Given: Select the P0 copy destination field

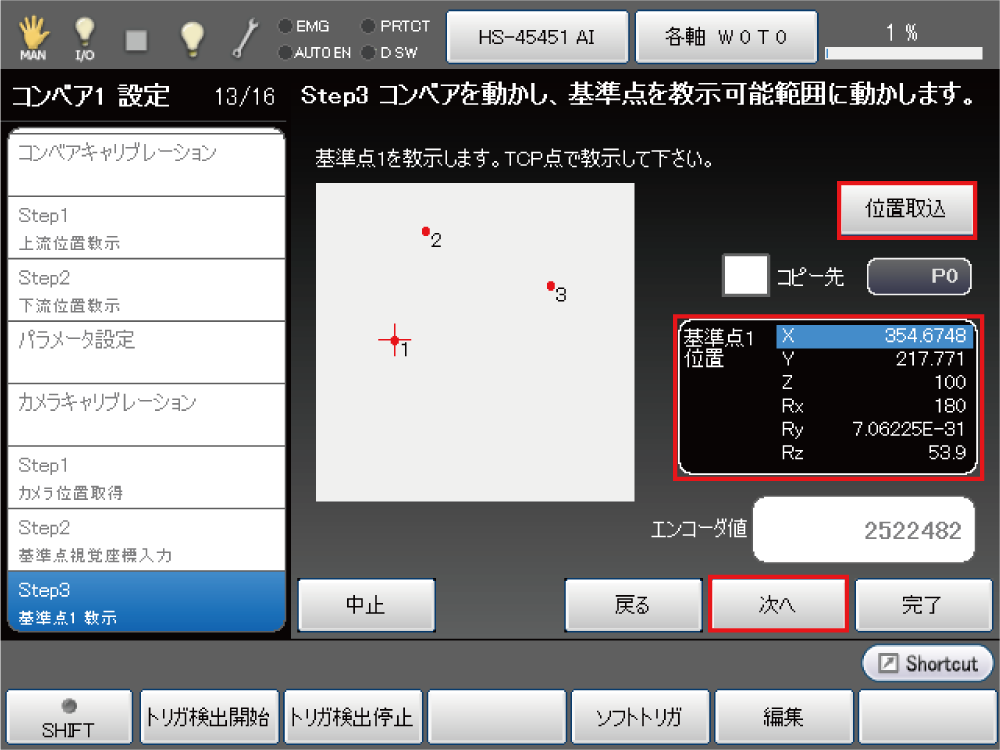Looking at the screenshot, I should click(x=918, y=277).
